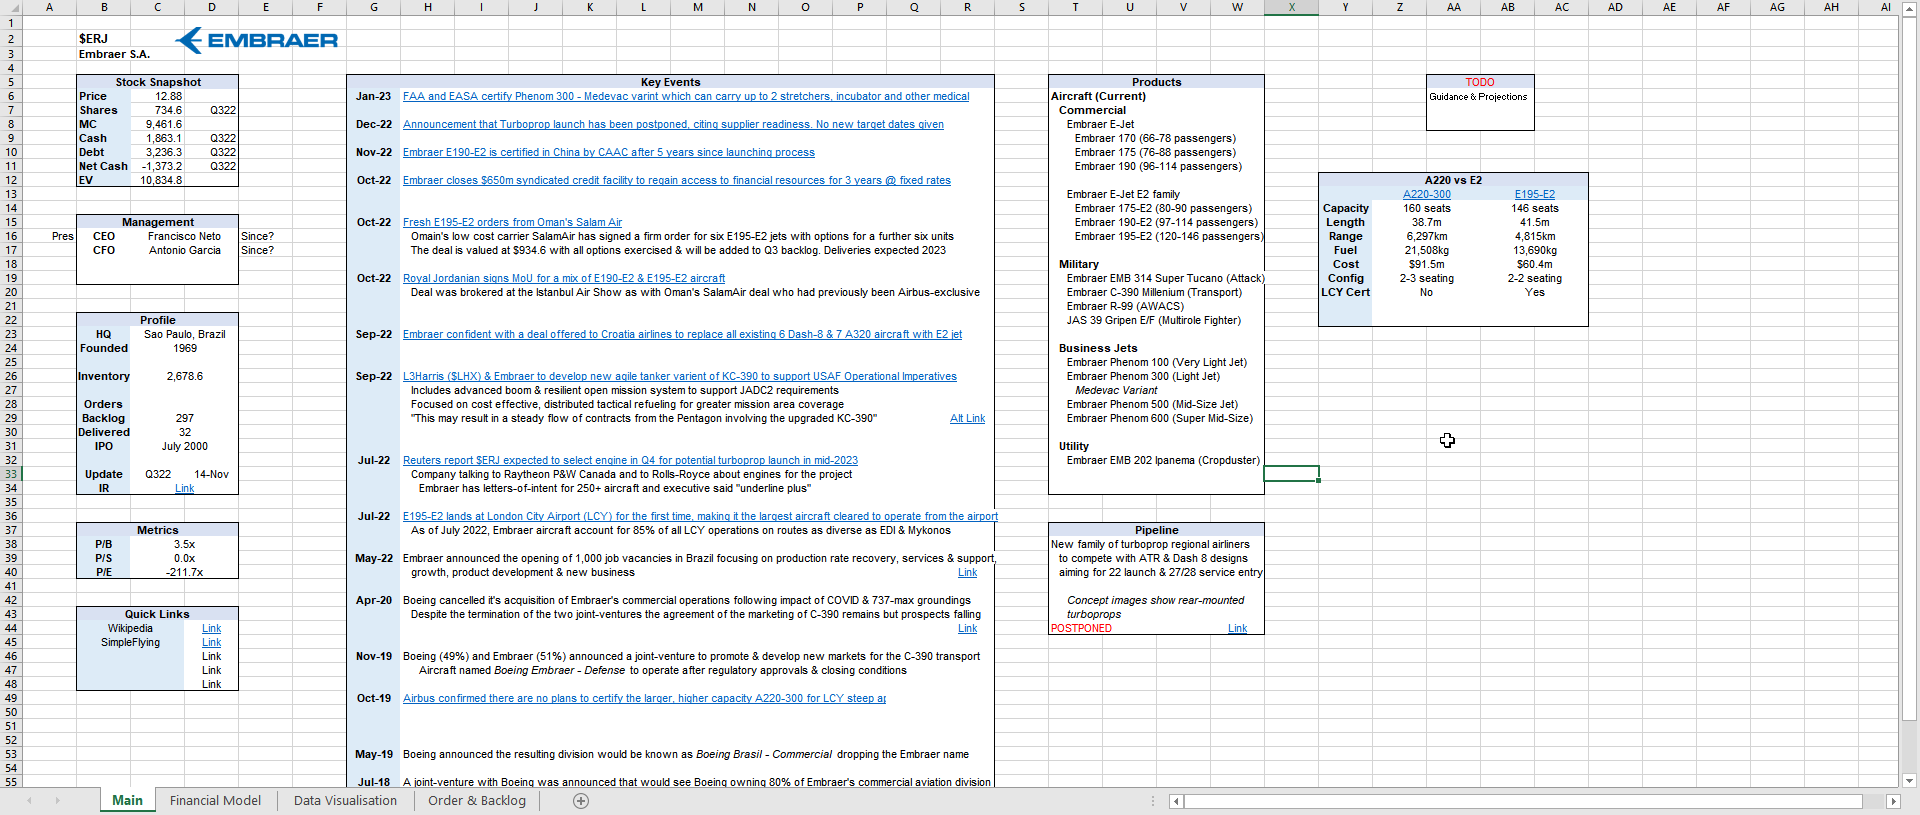The height and width of the screenshot is (815, 1920).
Task: Click Link after Apr-20 Boeing cancellation
Action: pyautogui.click(x=967, y=629)
